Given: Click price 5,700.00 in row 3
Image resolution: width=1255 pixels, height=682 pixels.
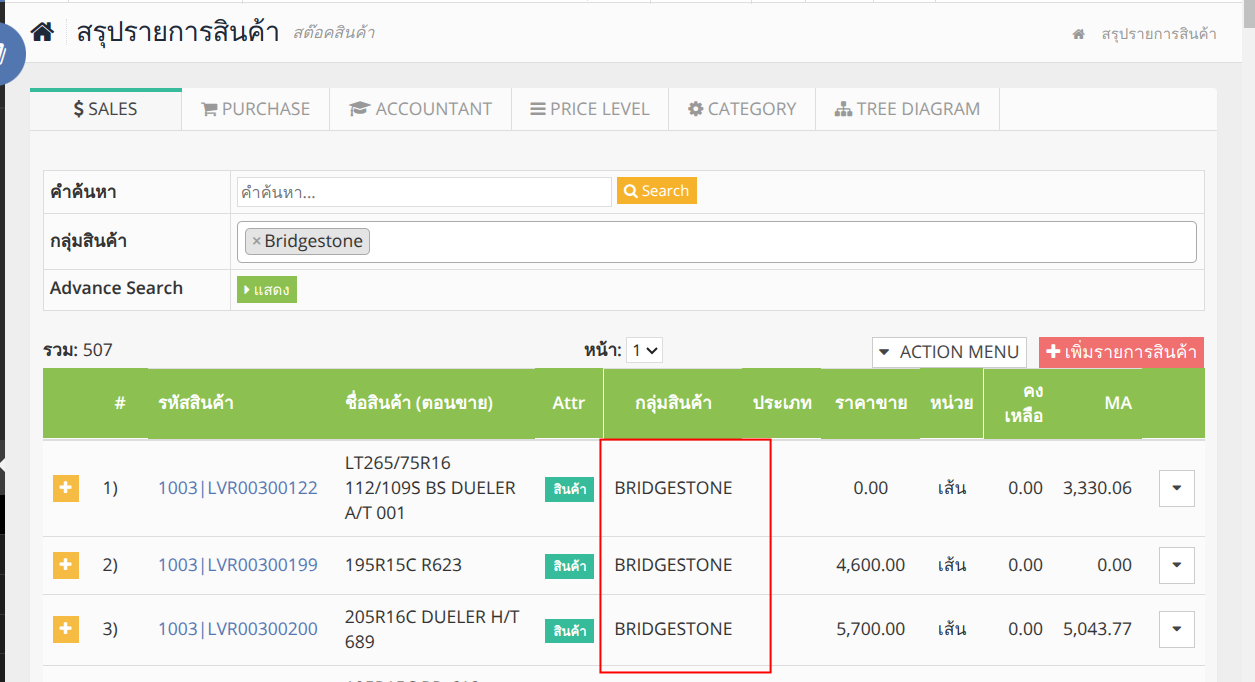Looking at the screenshot, I should tap(870, 629).
